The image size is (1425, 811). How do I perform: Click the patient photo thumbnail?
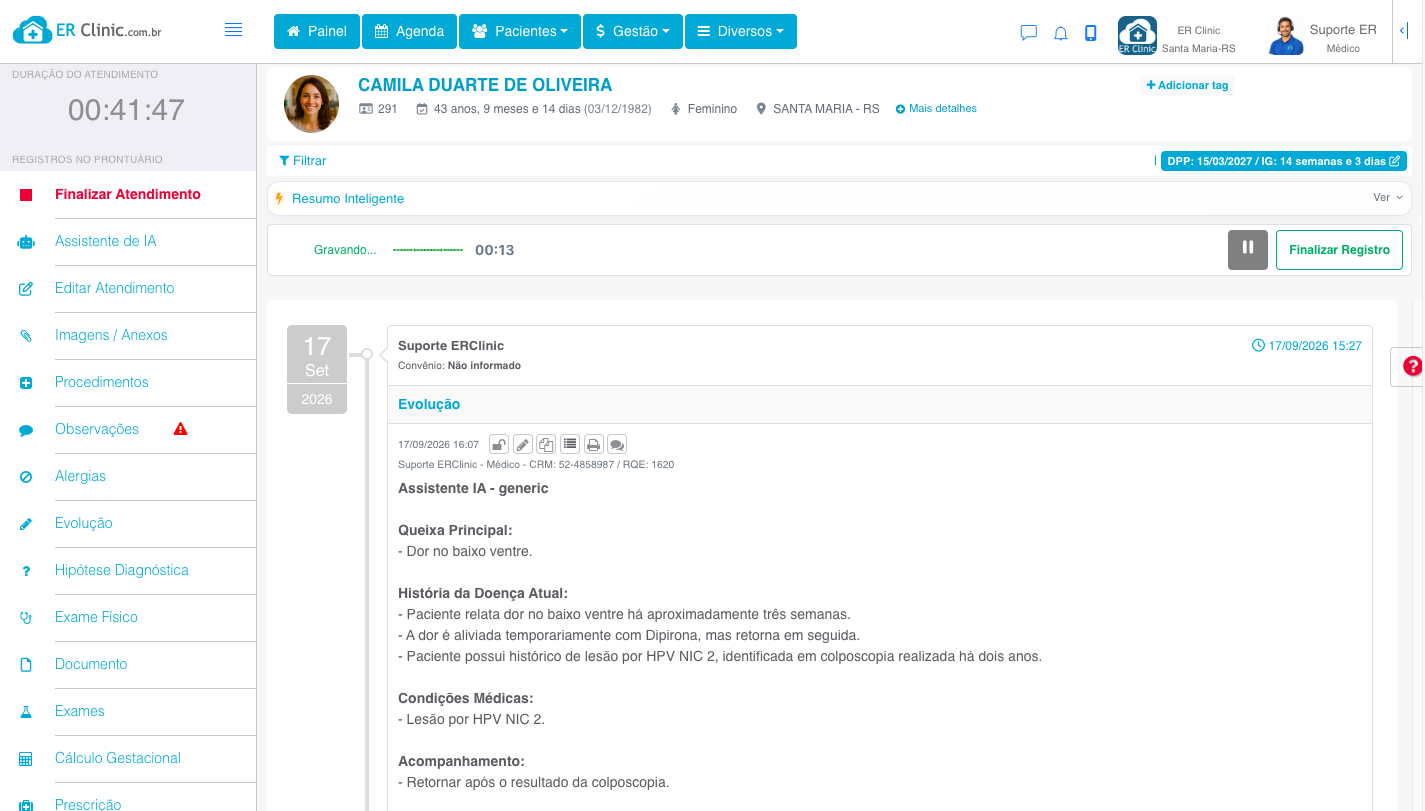click(x=311, y=104)
